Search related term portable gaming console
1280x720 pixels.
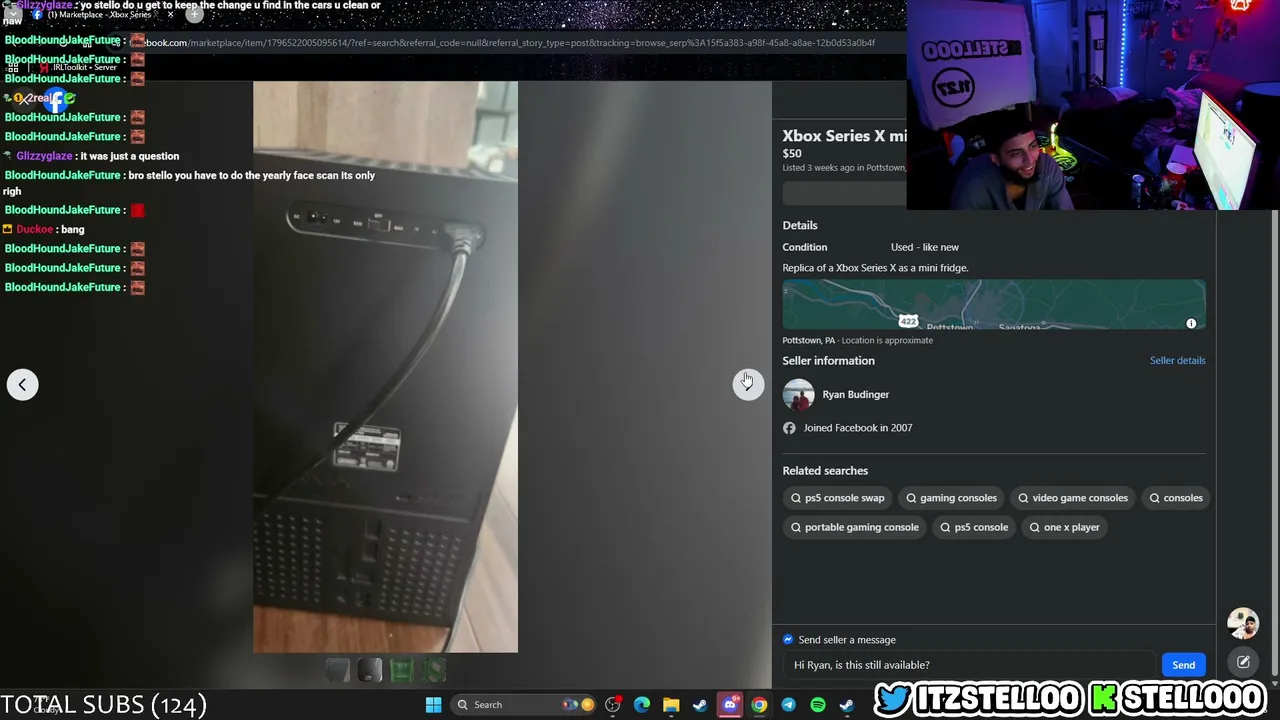point(854,527)
